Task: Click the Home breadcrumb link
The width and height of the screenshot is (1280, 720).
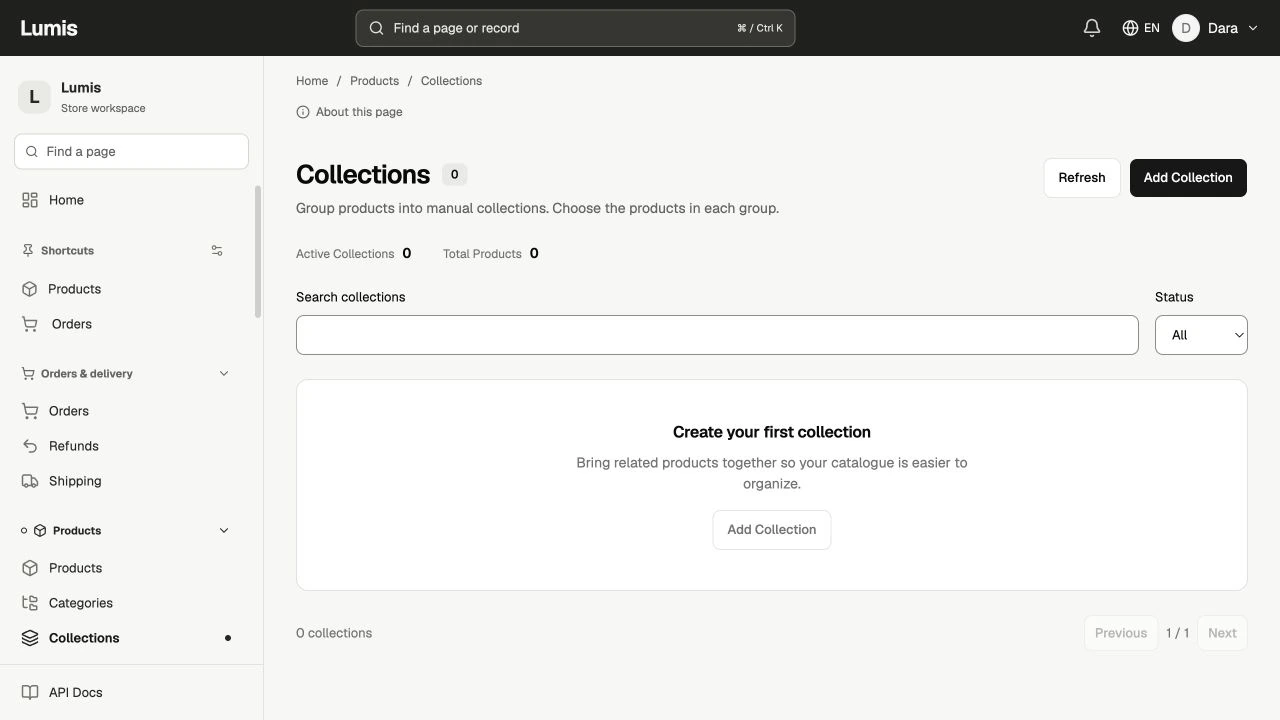Action: (x=312, y=81)
